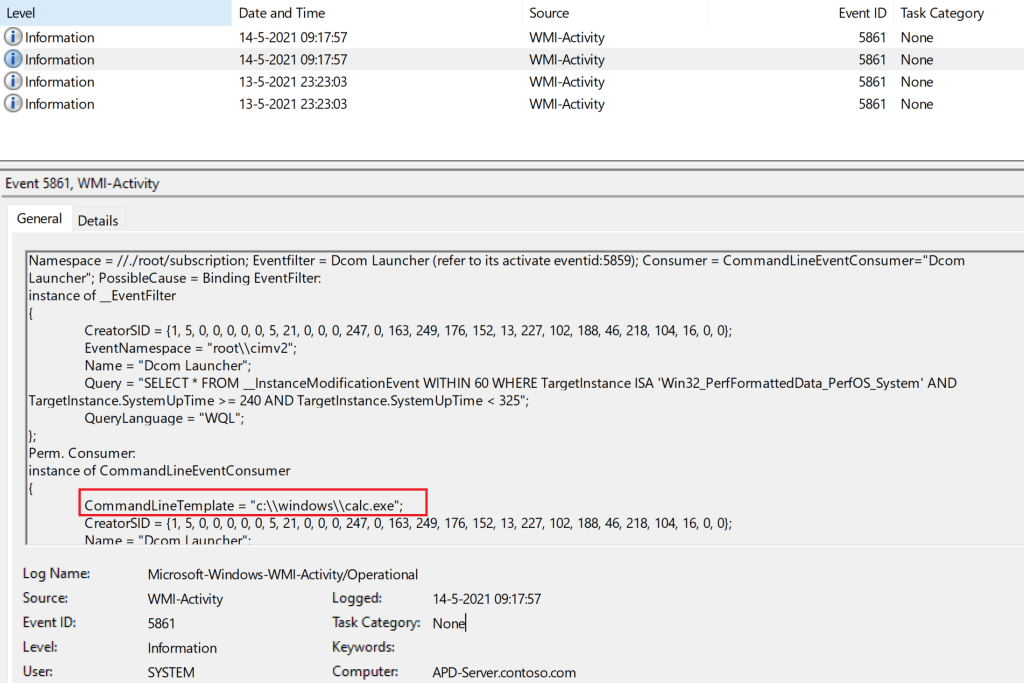
Task: Switch to the General tab
Action: pyautogui.click(x=39, y=219)
